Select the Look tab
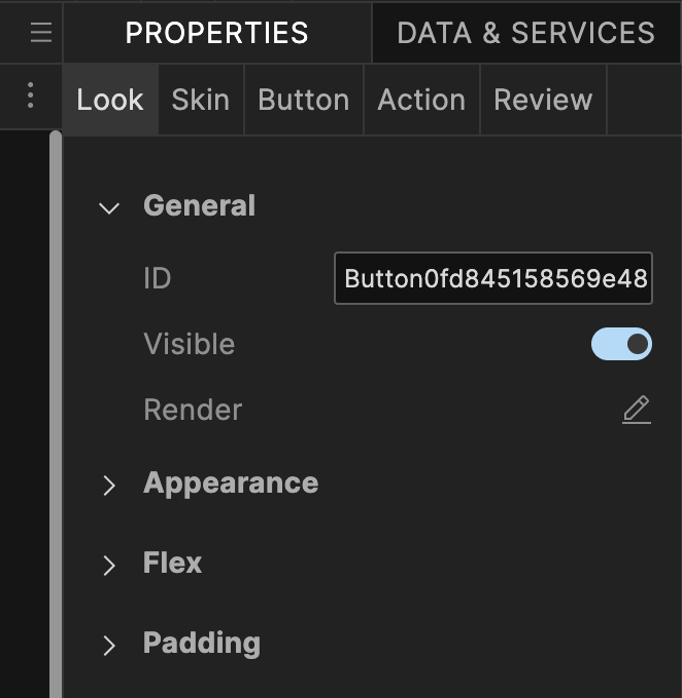The height and width of the screenshot is (698, 682). pos(110,100)
